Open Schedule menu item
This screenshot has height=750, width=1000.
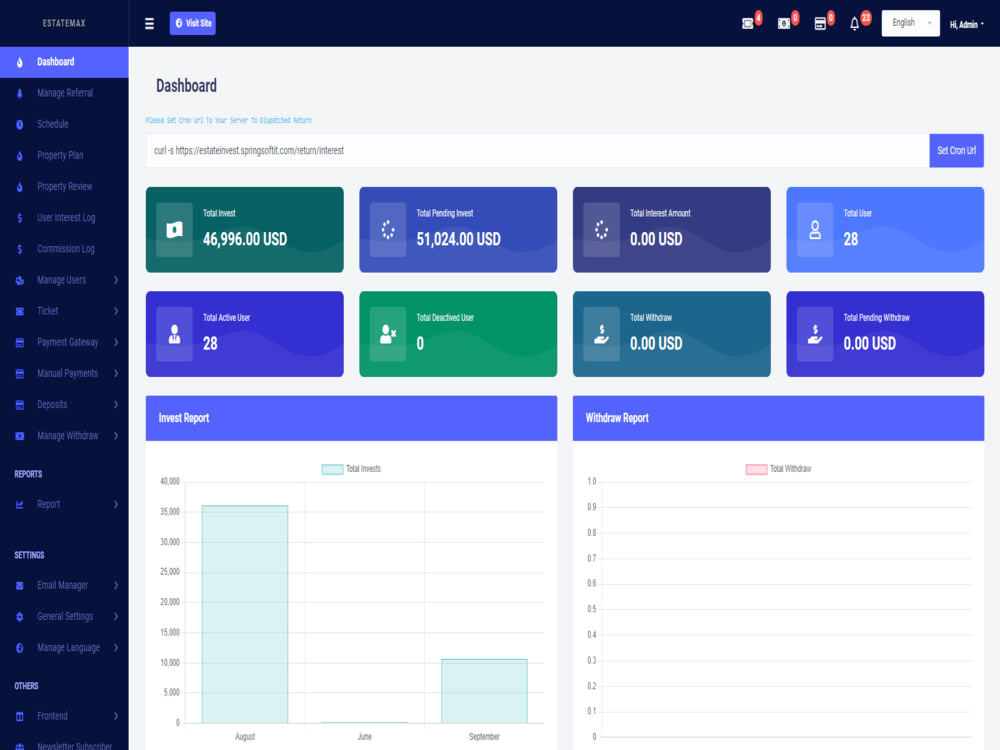(x=64, y=124)
